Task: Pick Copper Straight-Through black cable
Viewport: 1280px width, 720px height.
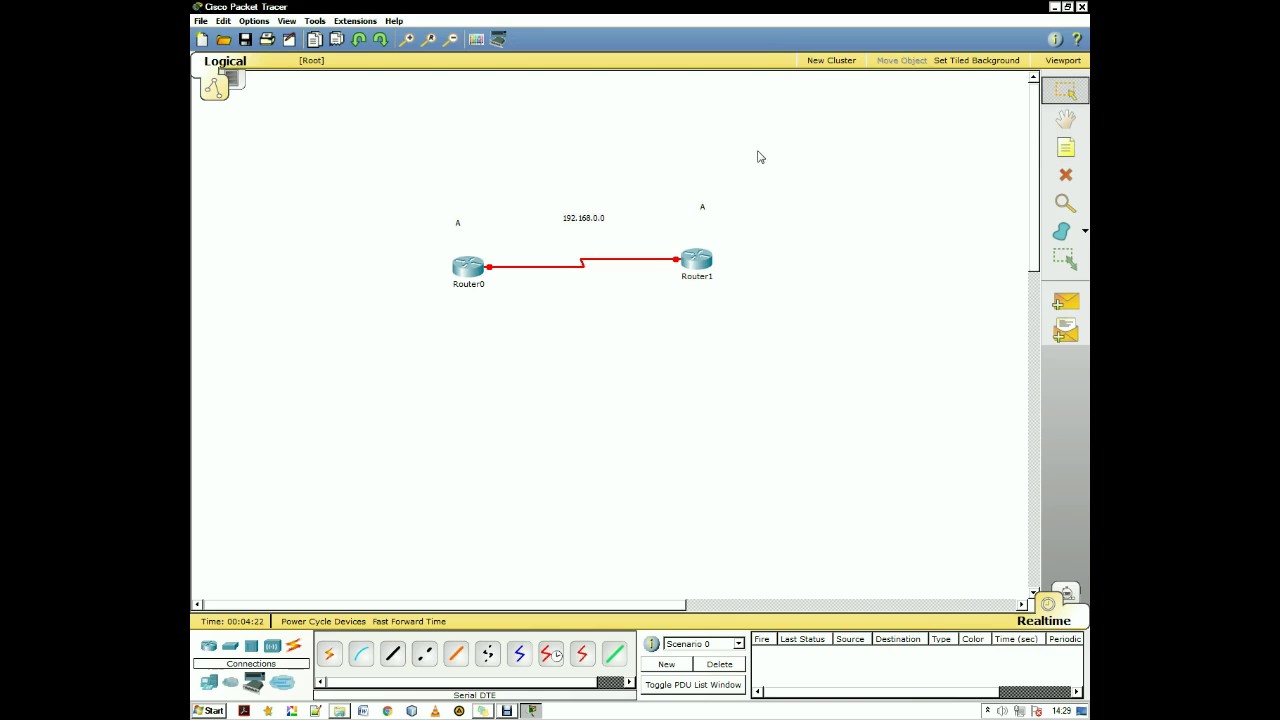Action: pos(393,654)
